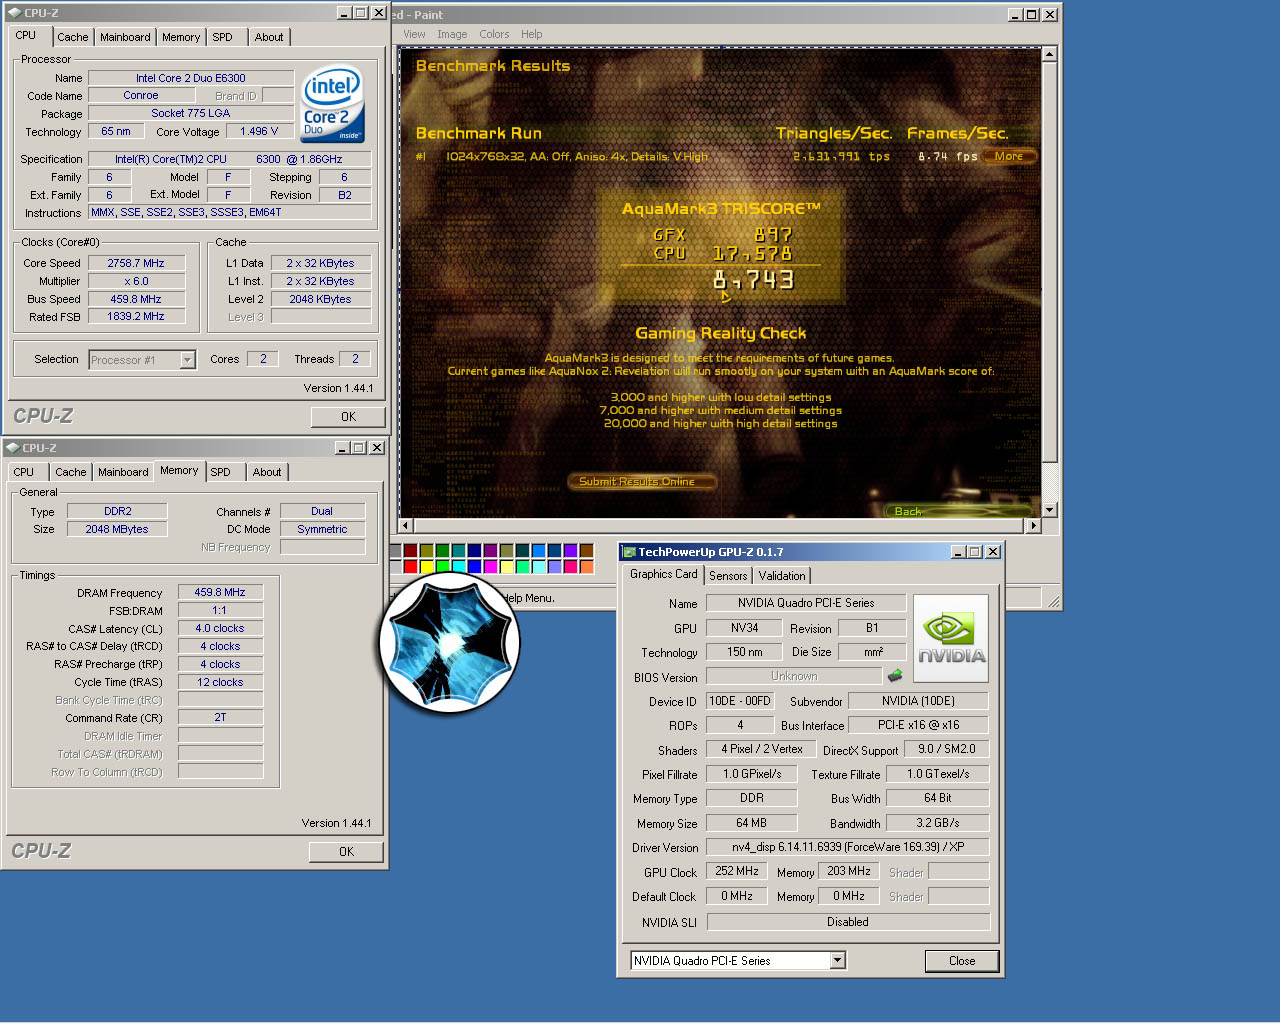Choose the teal color swatch

pyautogui.click(x=458, y=551)
